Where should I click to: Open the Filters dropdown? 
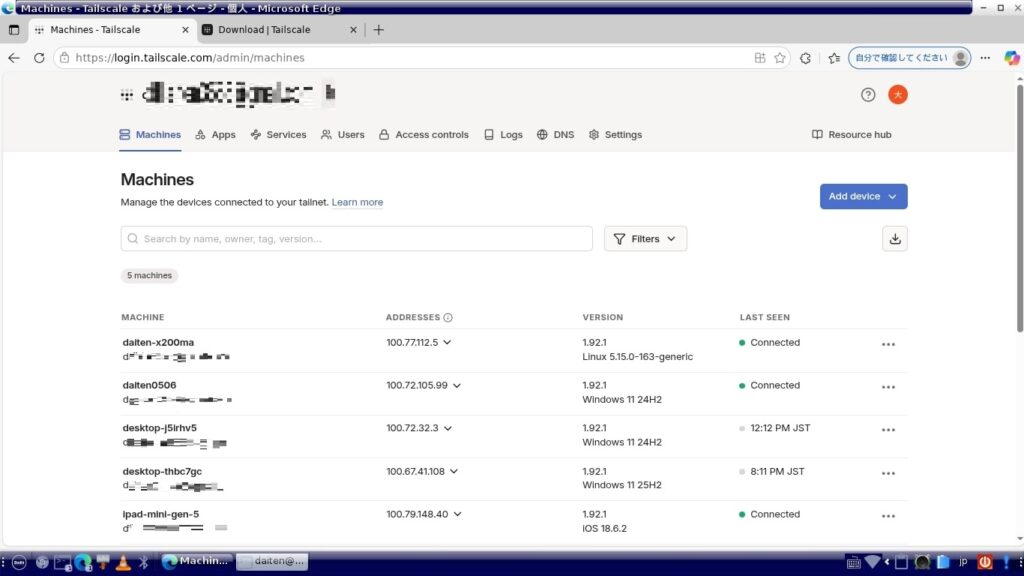[x=645, y=239]
